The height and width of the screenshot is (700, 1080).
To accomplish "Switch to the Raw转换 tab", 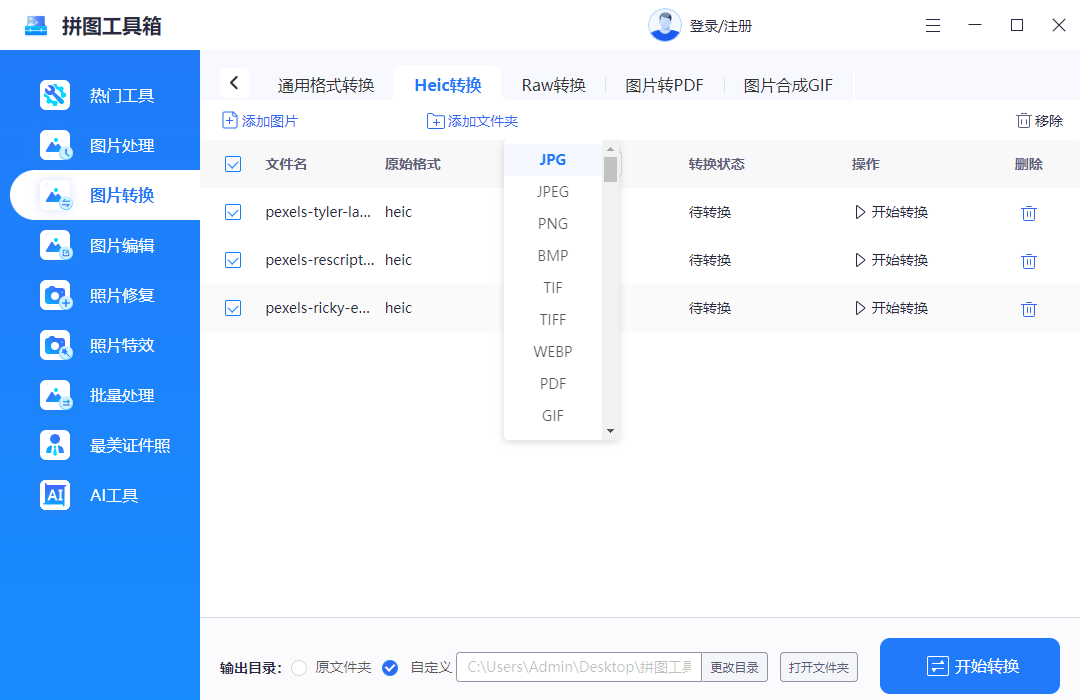I will pos(553,85).
